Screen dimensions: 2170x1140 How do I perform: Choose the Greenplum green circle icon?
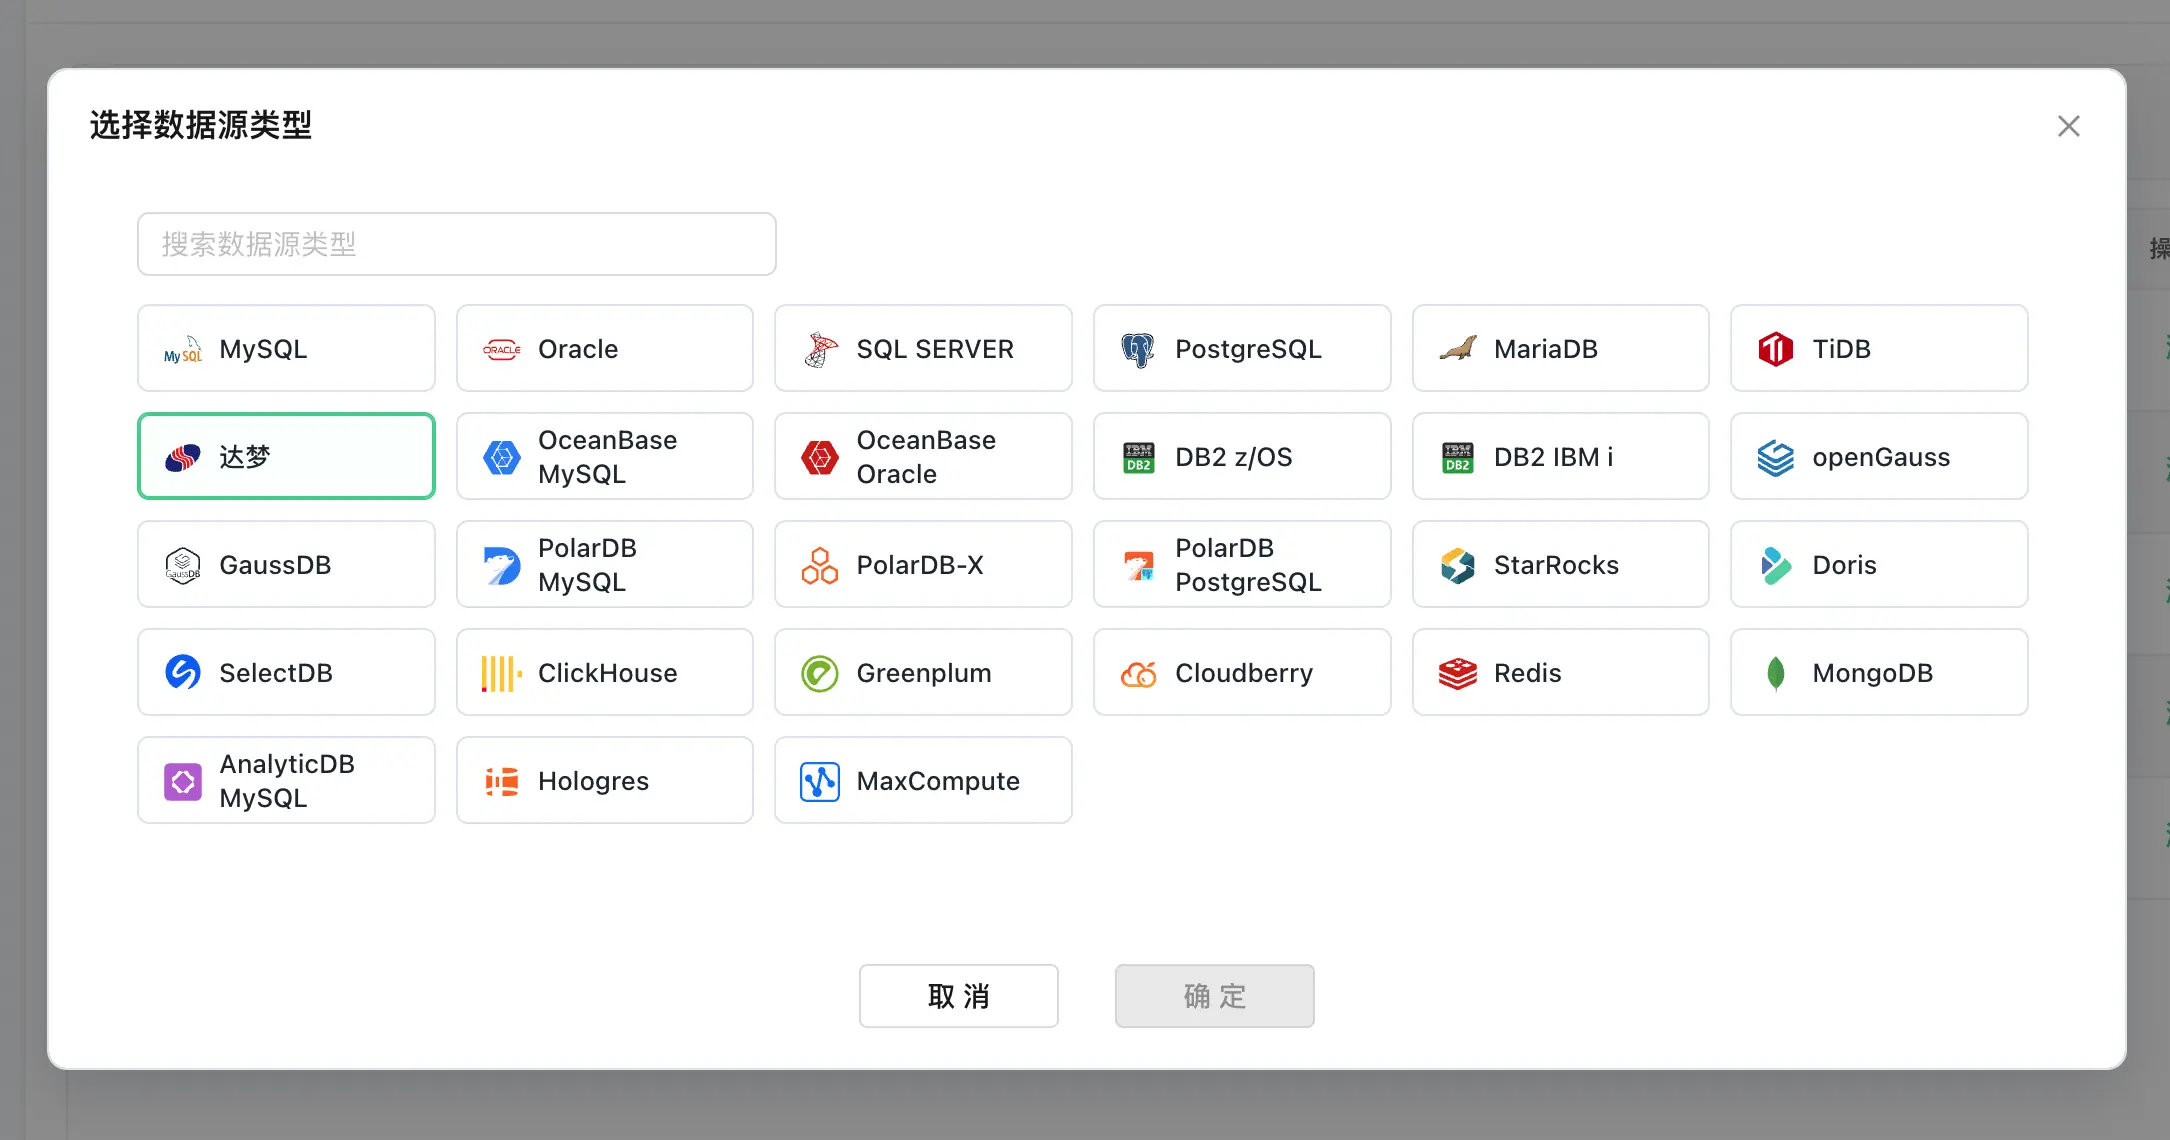click(820, 673)
